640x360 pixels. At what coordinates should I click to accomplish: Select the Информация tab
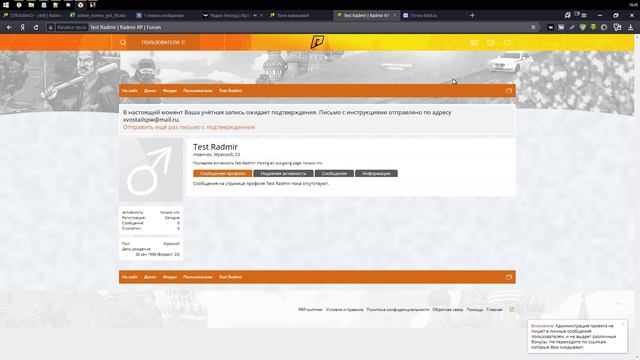376,173
